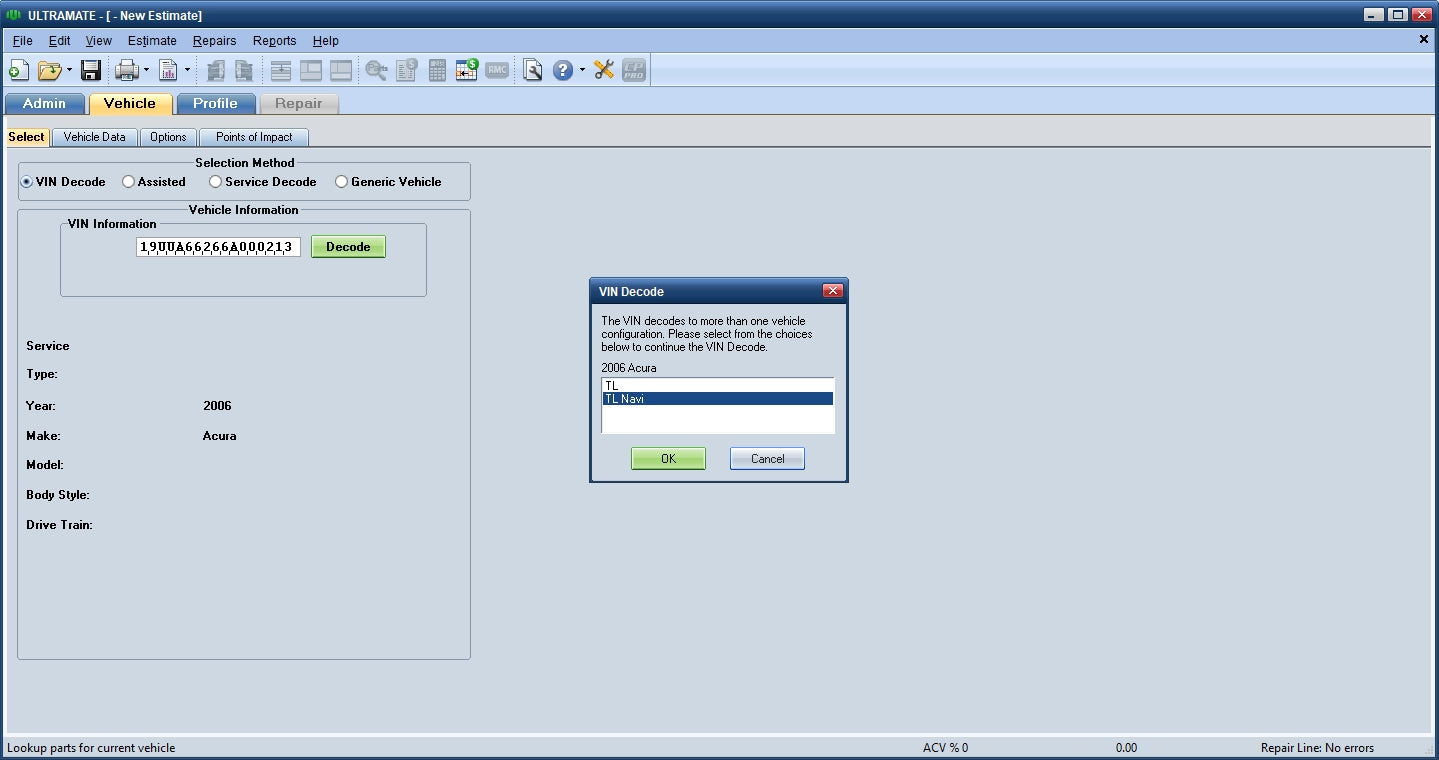Select the VIN Decode radio button

(x=26, y=182)
